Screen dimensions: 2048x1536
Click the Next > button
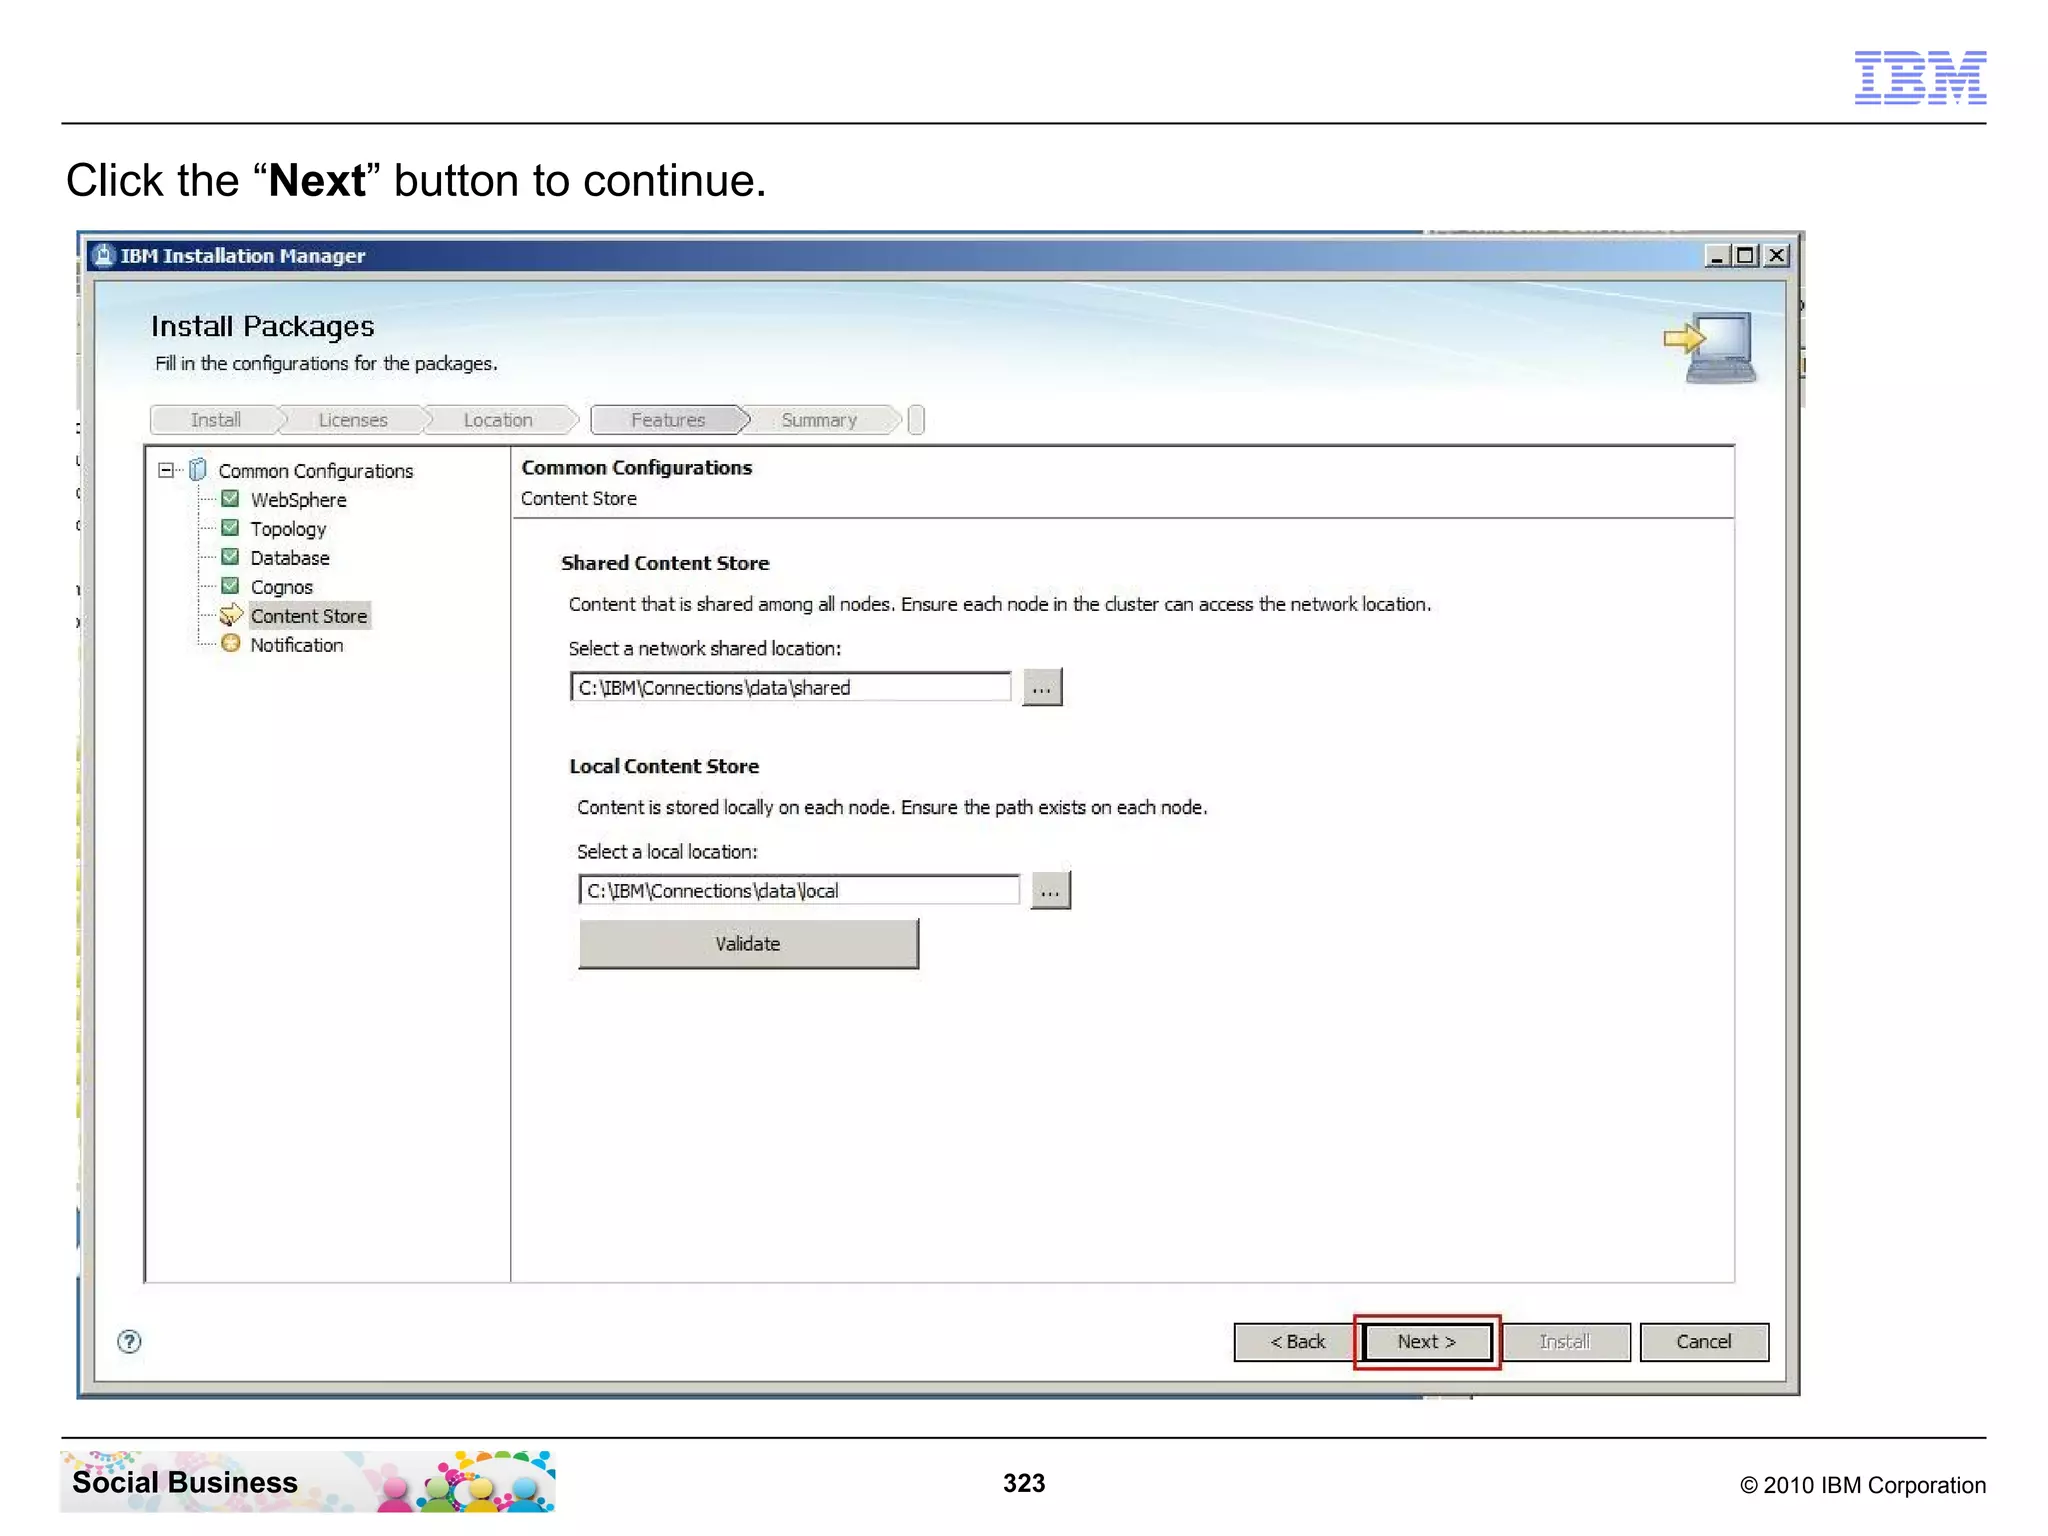click(1426, 1342)
